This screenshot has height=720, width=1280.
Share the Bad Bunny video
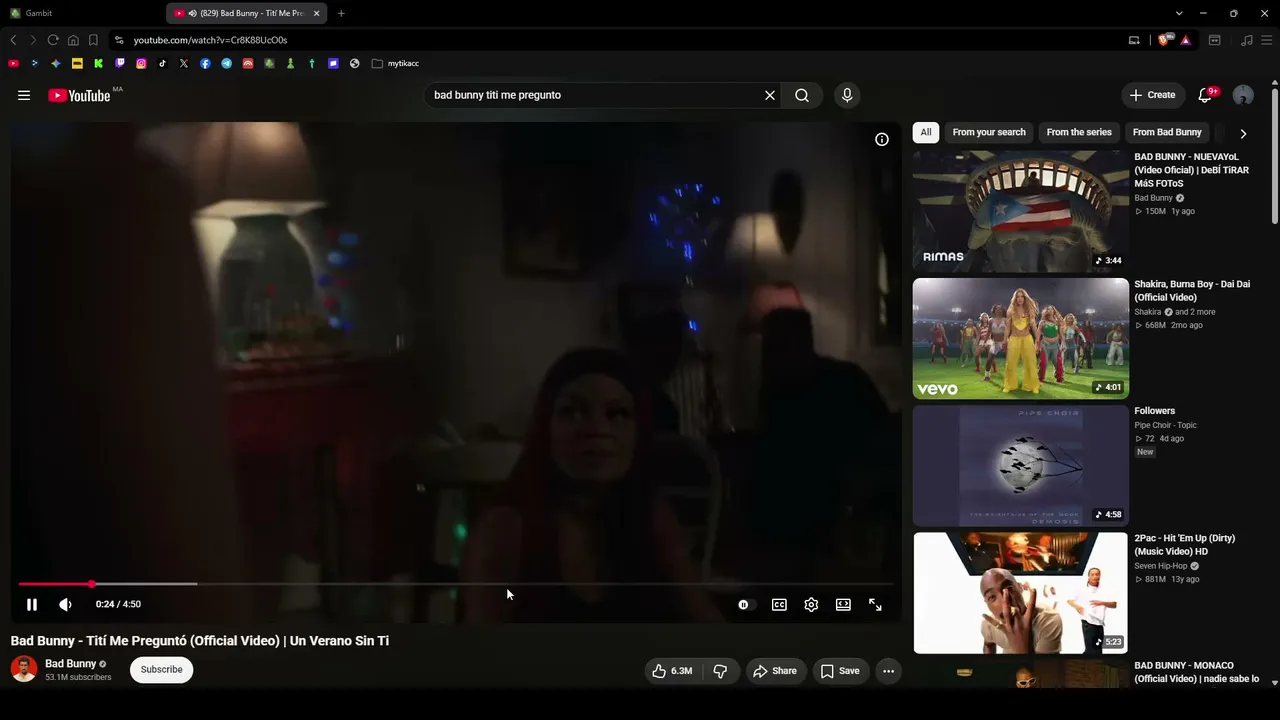coord(775,671)
